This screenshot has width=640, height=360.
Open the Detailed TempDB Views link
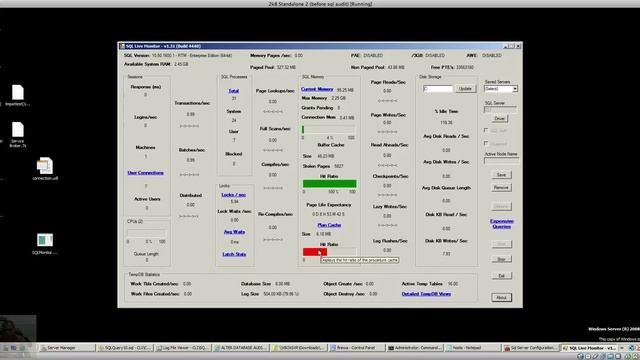(426, 294)
